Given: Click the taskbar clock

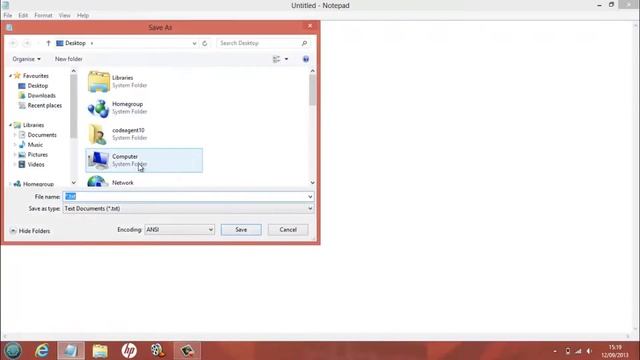Looking at the screenshot, I should [x=615, y=351].
